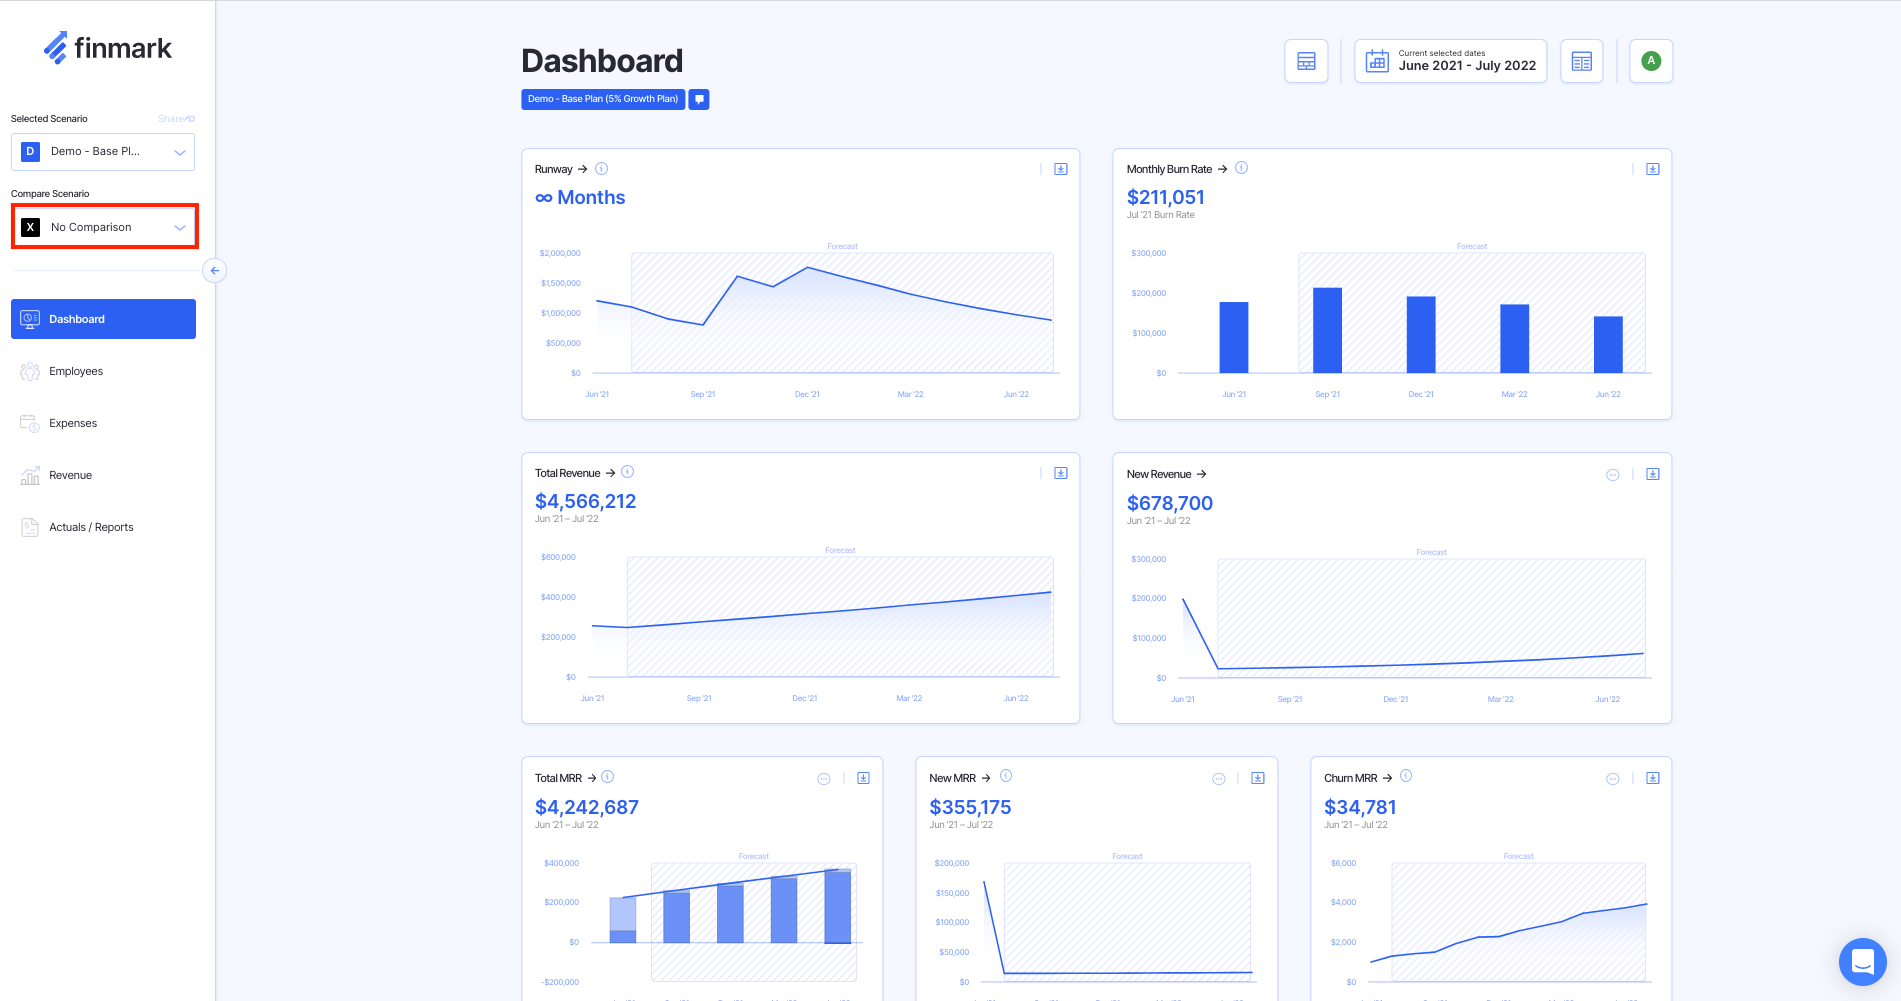
Task: Go to Employees in sidebar
Action: [x=76, y=371]
